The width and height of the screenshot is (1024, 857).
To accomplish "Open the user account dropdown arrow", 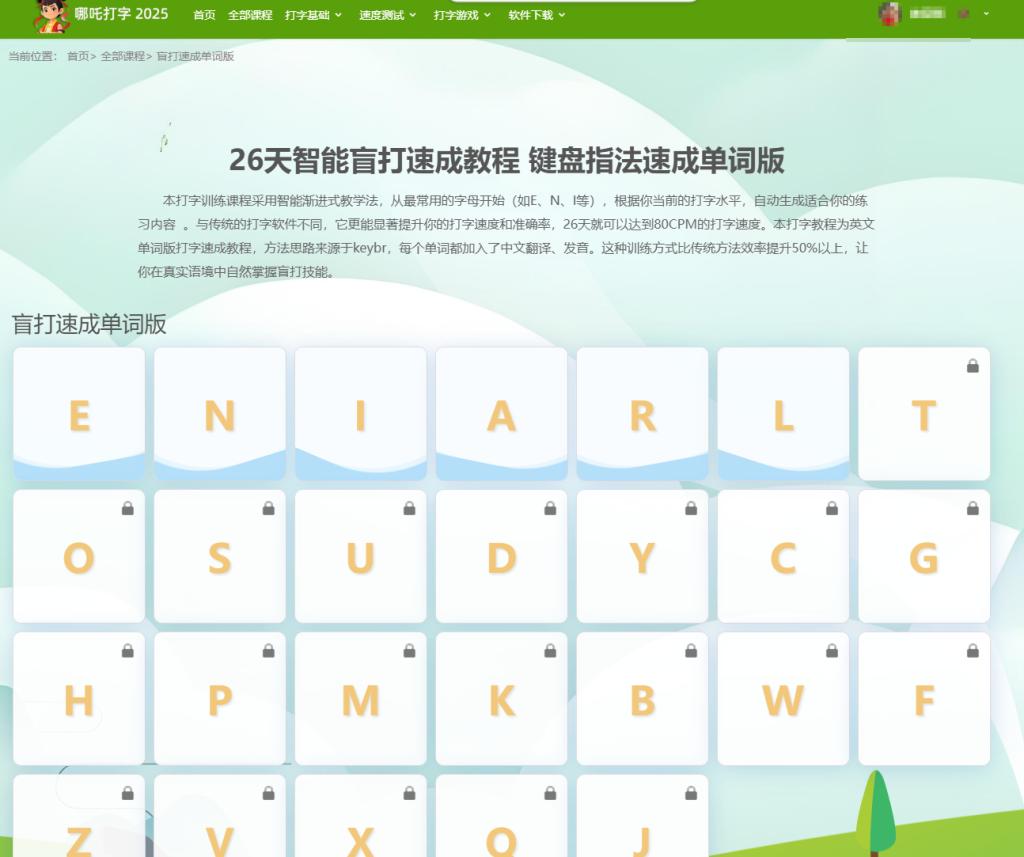I will (x=987, y=14).
